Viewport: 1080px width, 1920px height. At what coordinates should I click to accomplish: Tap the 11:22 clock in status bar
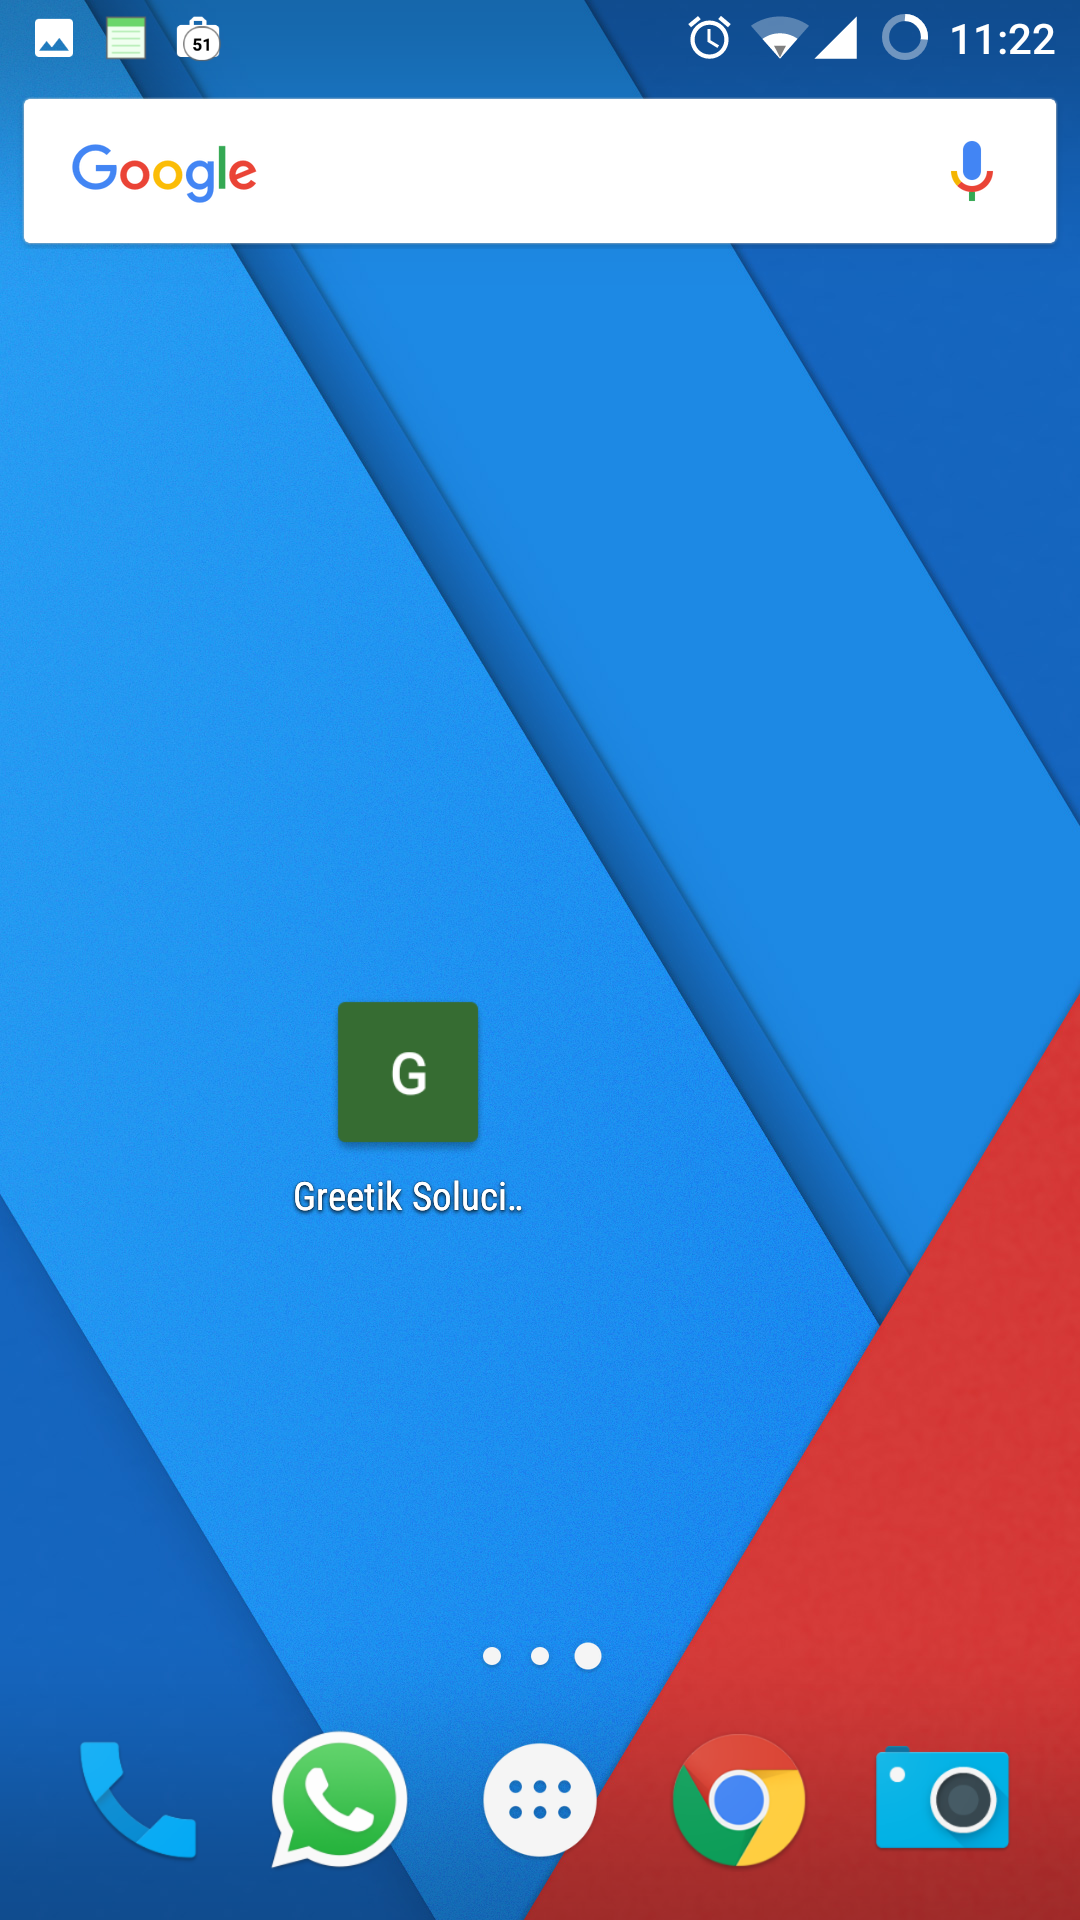(1002, 40)
